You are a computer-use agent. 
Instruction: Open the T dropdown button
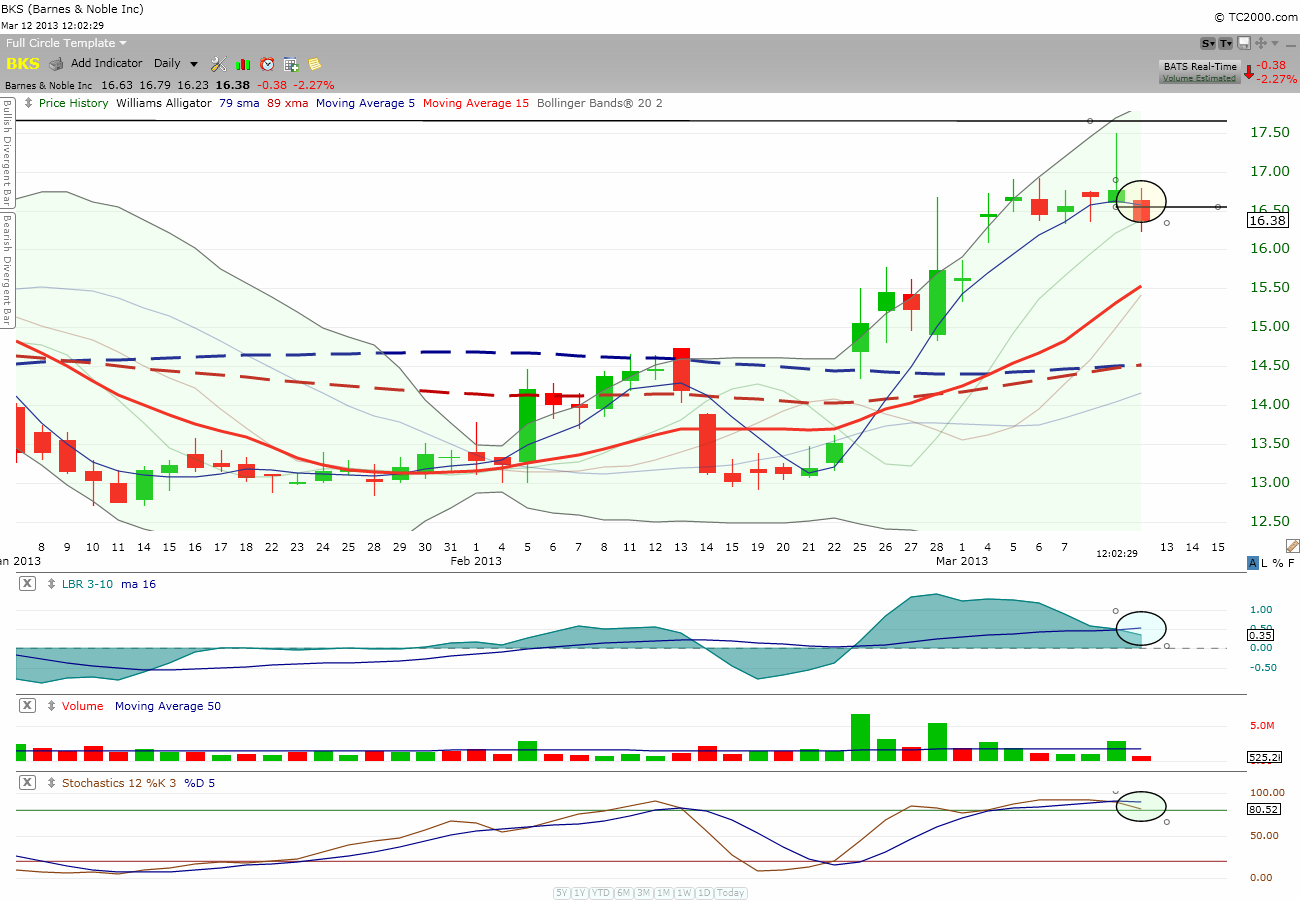tap(1226, 43)
